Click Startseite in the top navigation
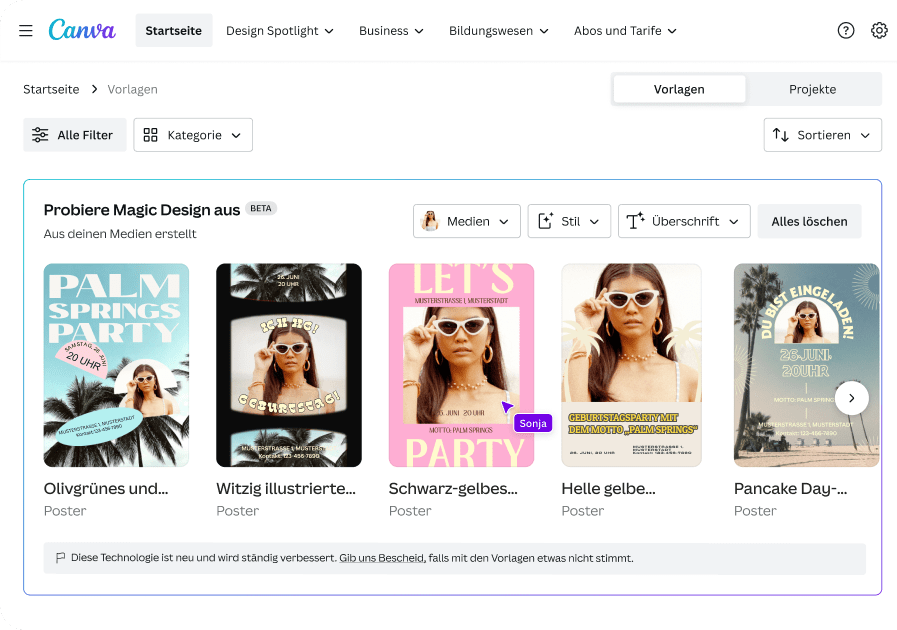The height and width of the screenshot is (630, 897). pyautogui.click(x=173, y=30)
